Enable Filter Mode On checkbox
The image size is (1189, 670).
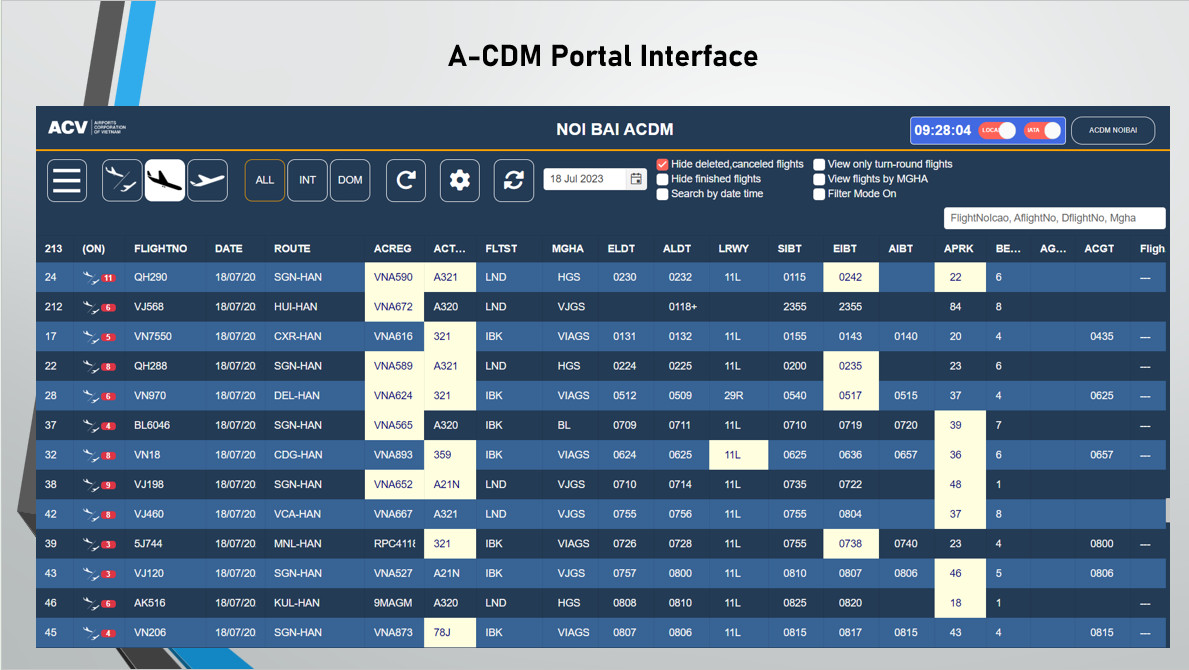pos(819,194)
